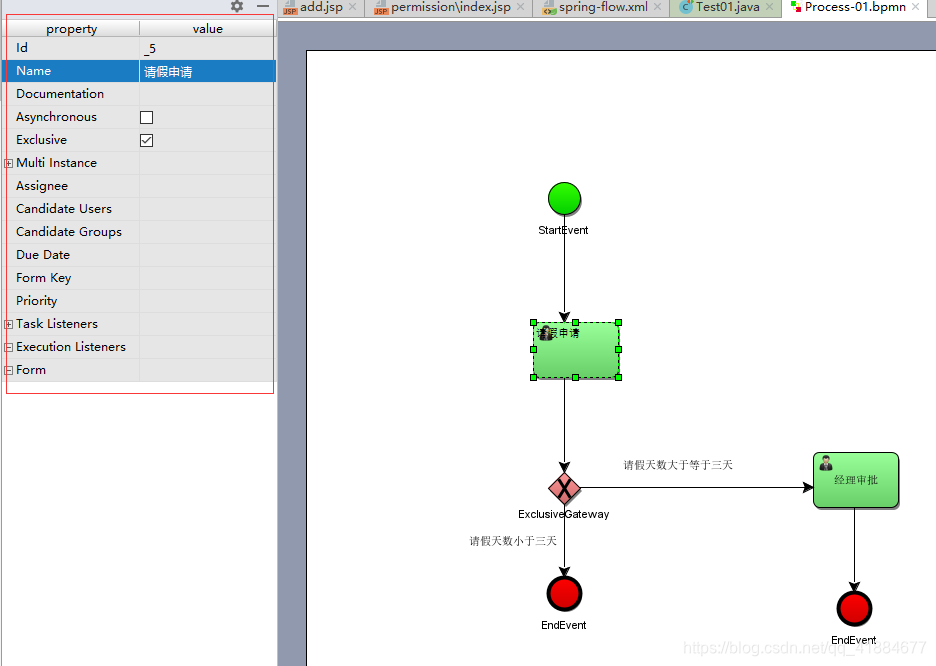Click the Form Key value field
Screen dimensions: 936x666
pos(207,278)
